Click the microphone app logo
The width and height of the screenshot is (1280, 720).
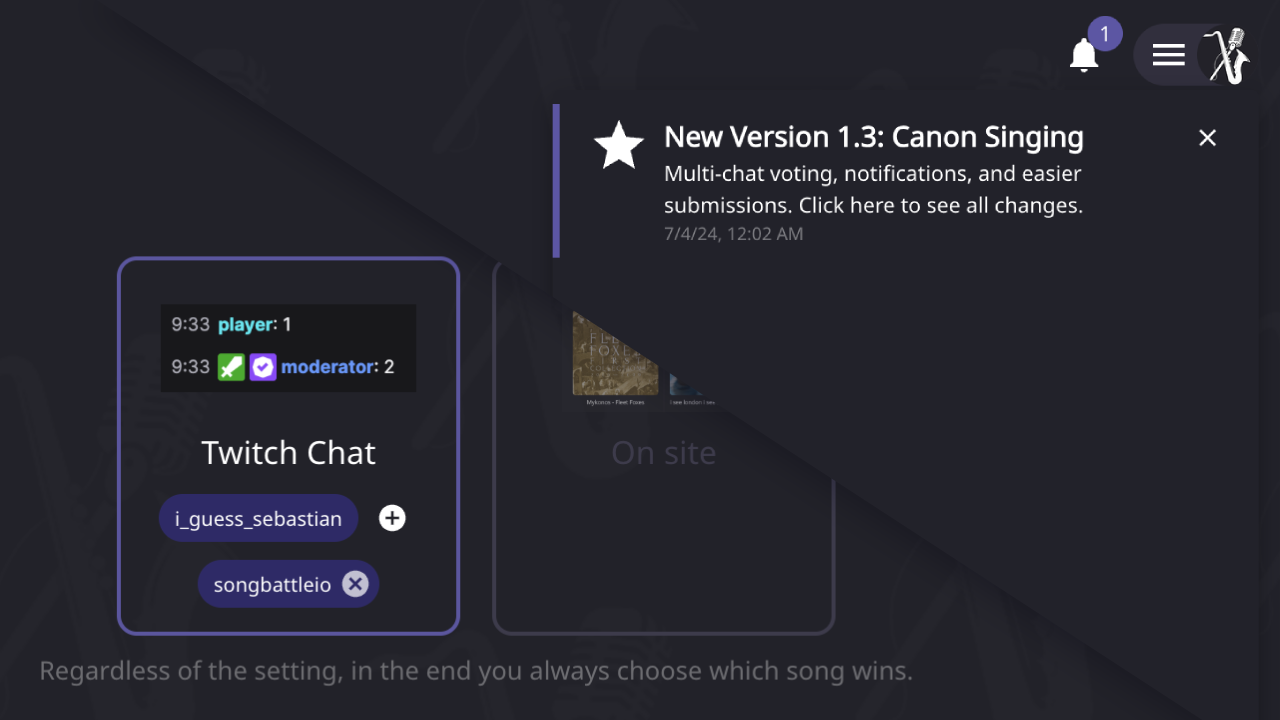1227,55
